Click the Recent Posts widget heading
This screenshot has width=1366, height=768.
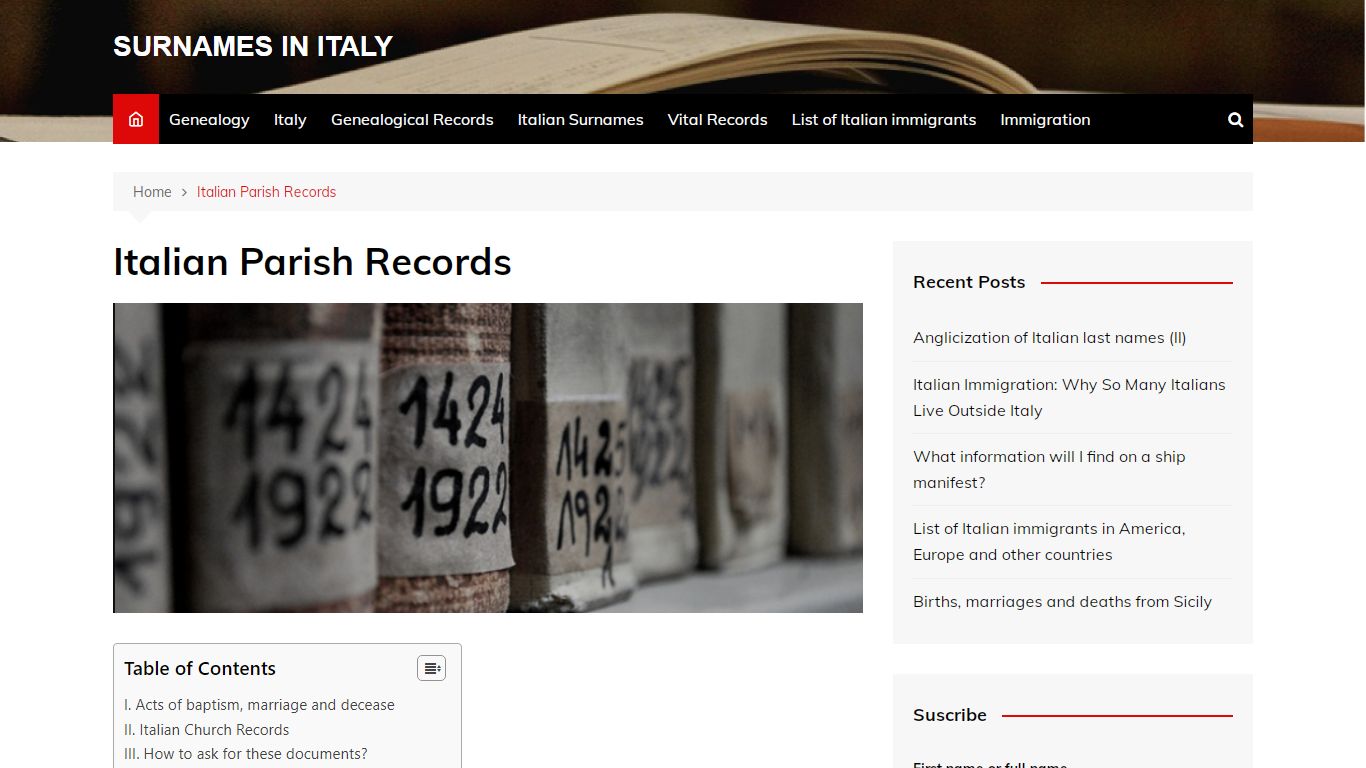[969, 282]
